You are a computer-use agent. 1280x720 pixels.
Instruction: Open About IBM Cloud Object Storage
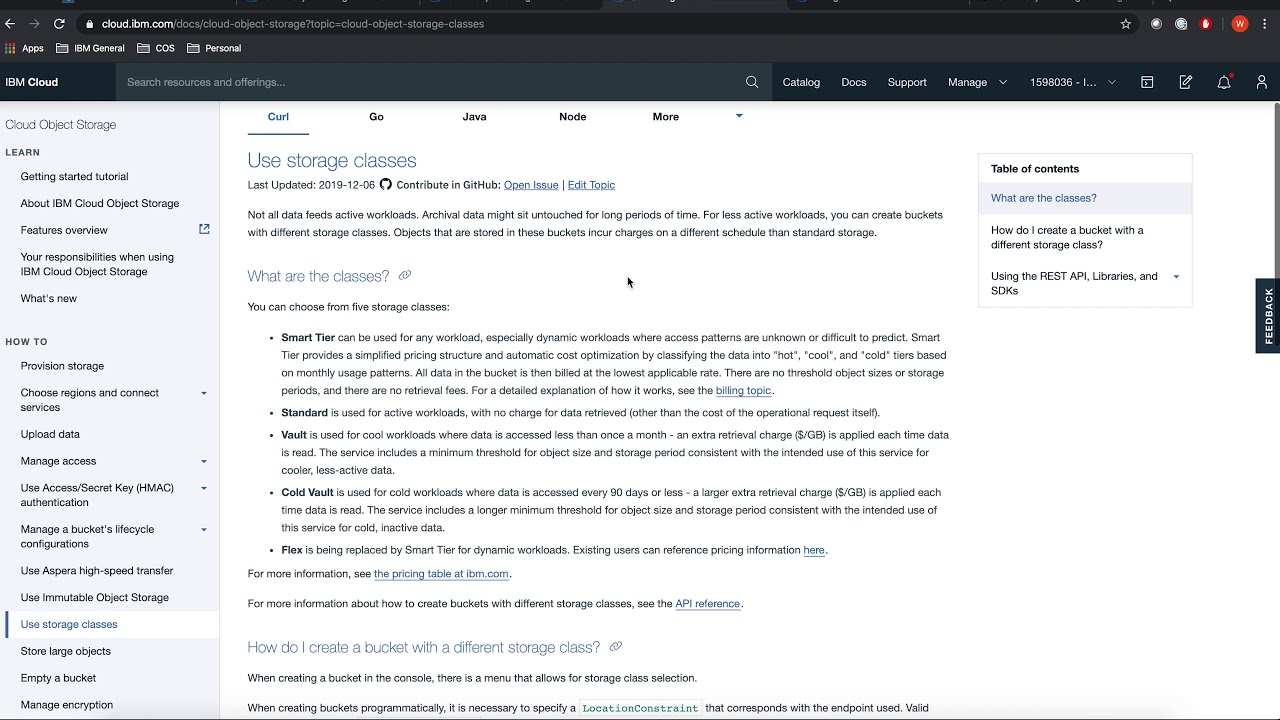pos(100,204)
